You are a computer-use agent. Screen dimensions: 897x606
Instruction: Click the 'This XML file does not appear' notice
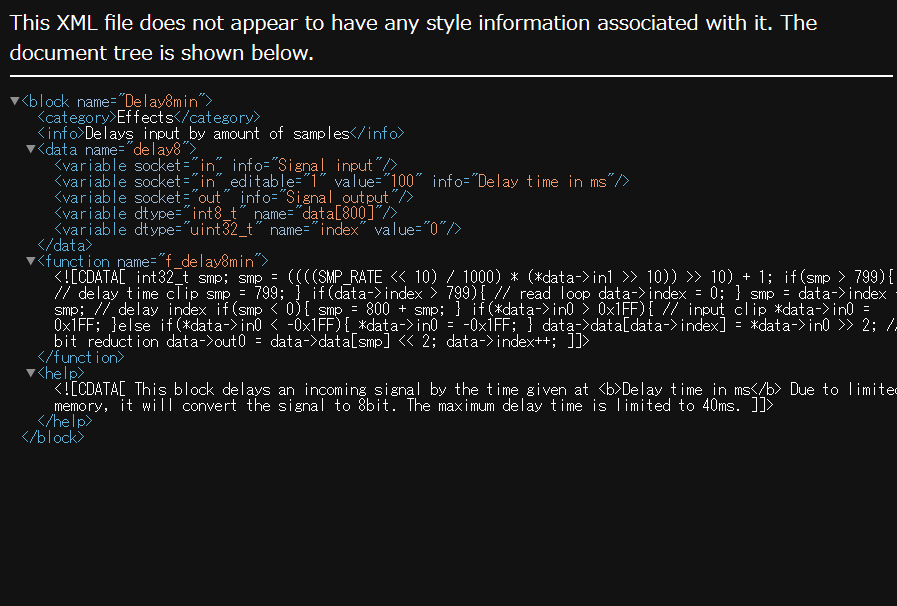point(413,38)
